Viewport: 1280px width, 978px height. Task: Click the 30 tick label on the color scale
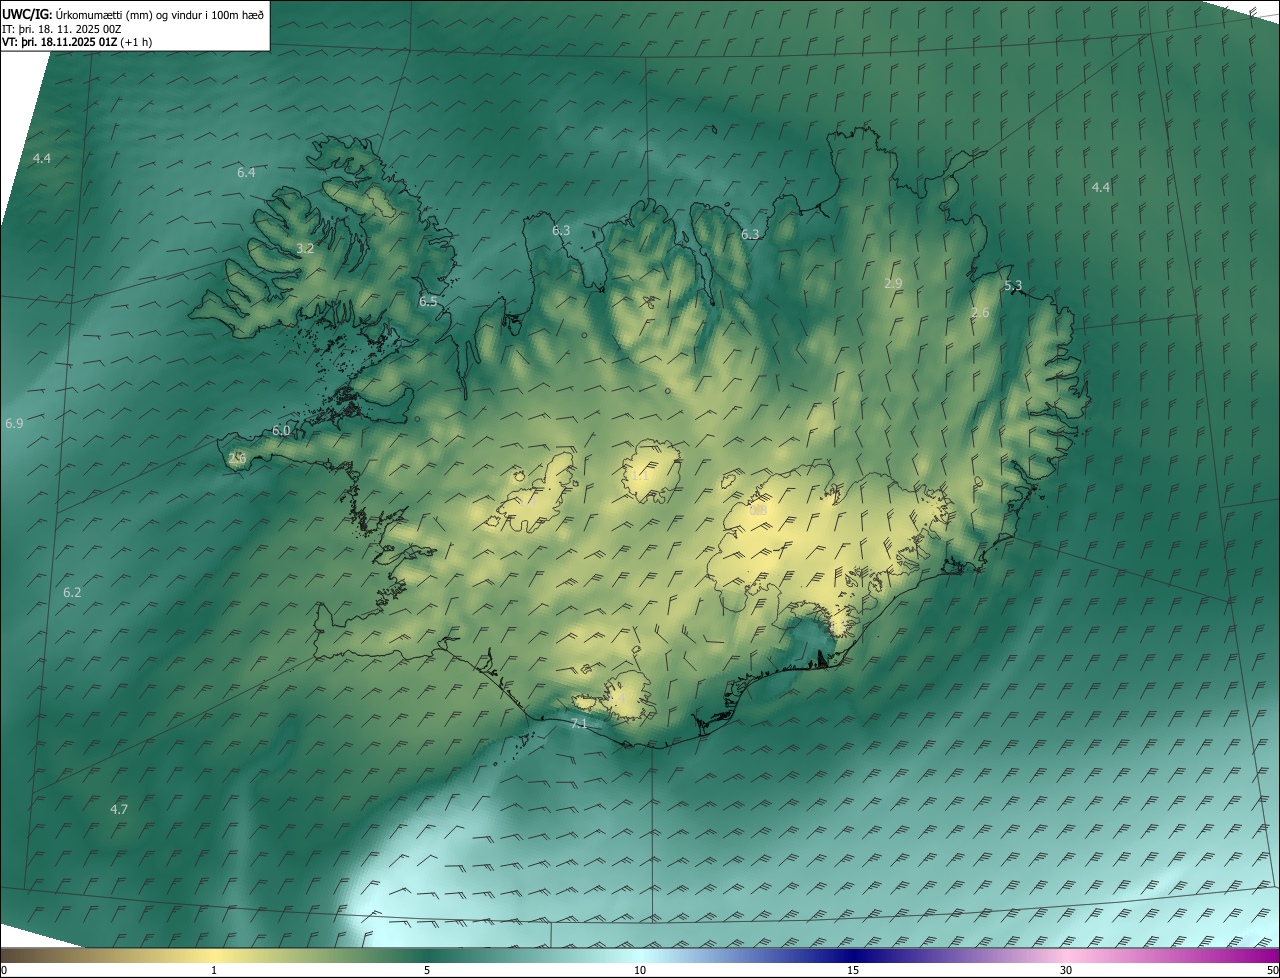pos(1066,970)
